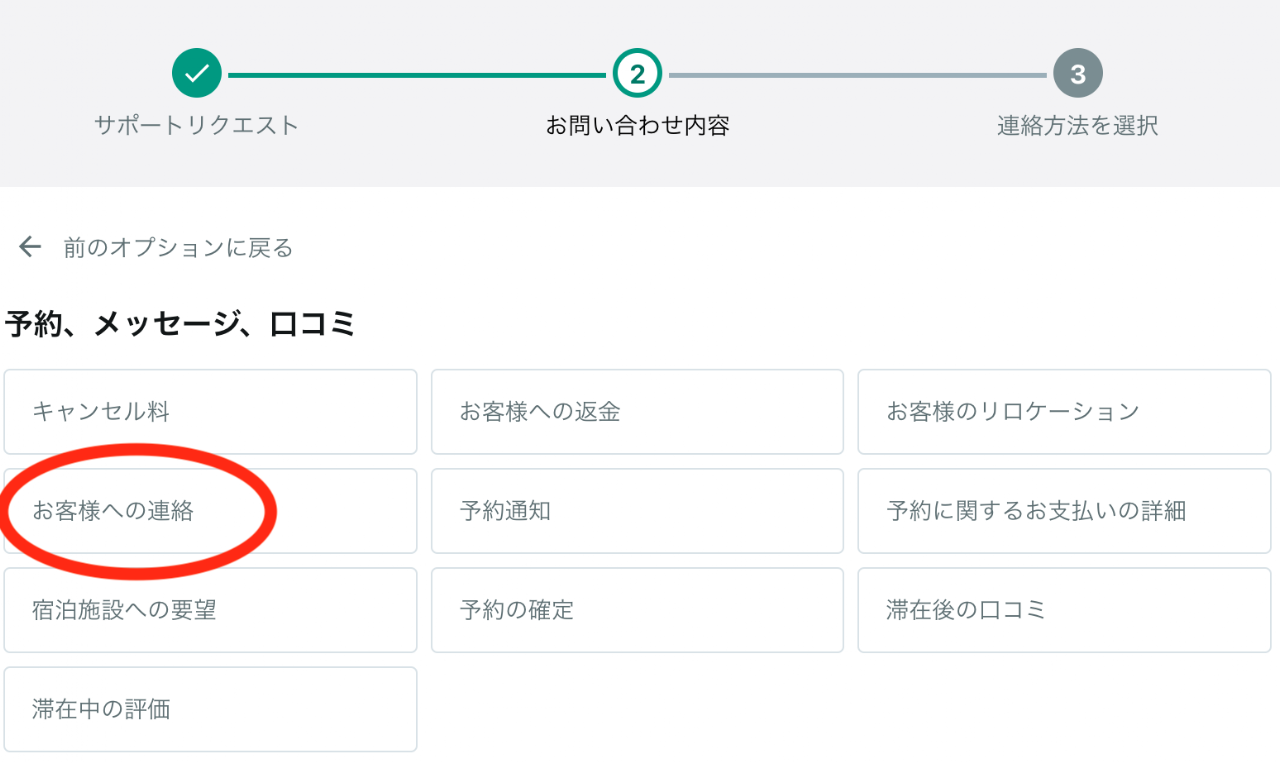Go to the サポートリクエスト step label
This screenshot has height=764, width=1280.
[197, 126]
